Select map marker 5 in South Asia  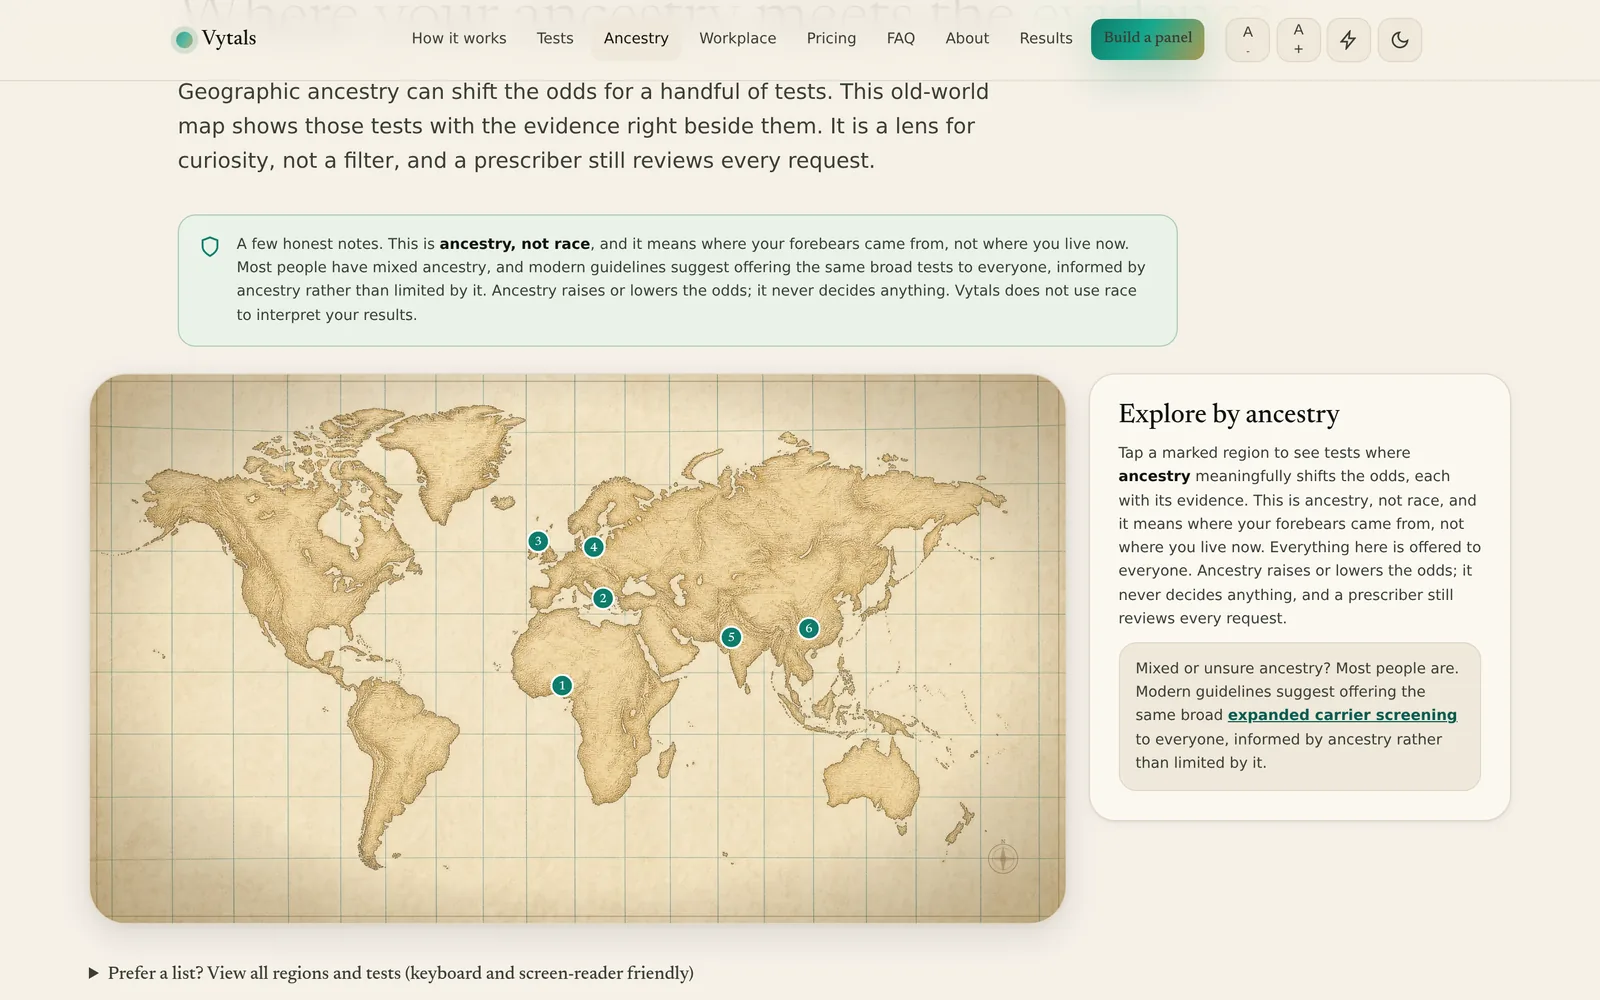point(731,637)
